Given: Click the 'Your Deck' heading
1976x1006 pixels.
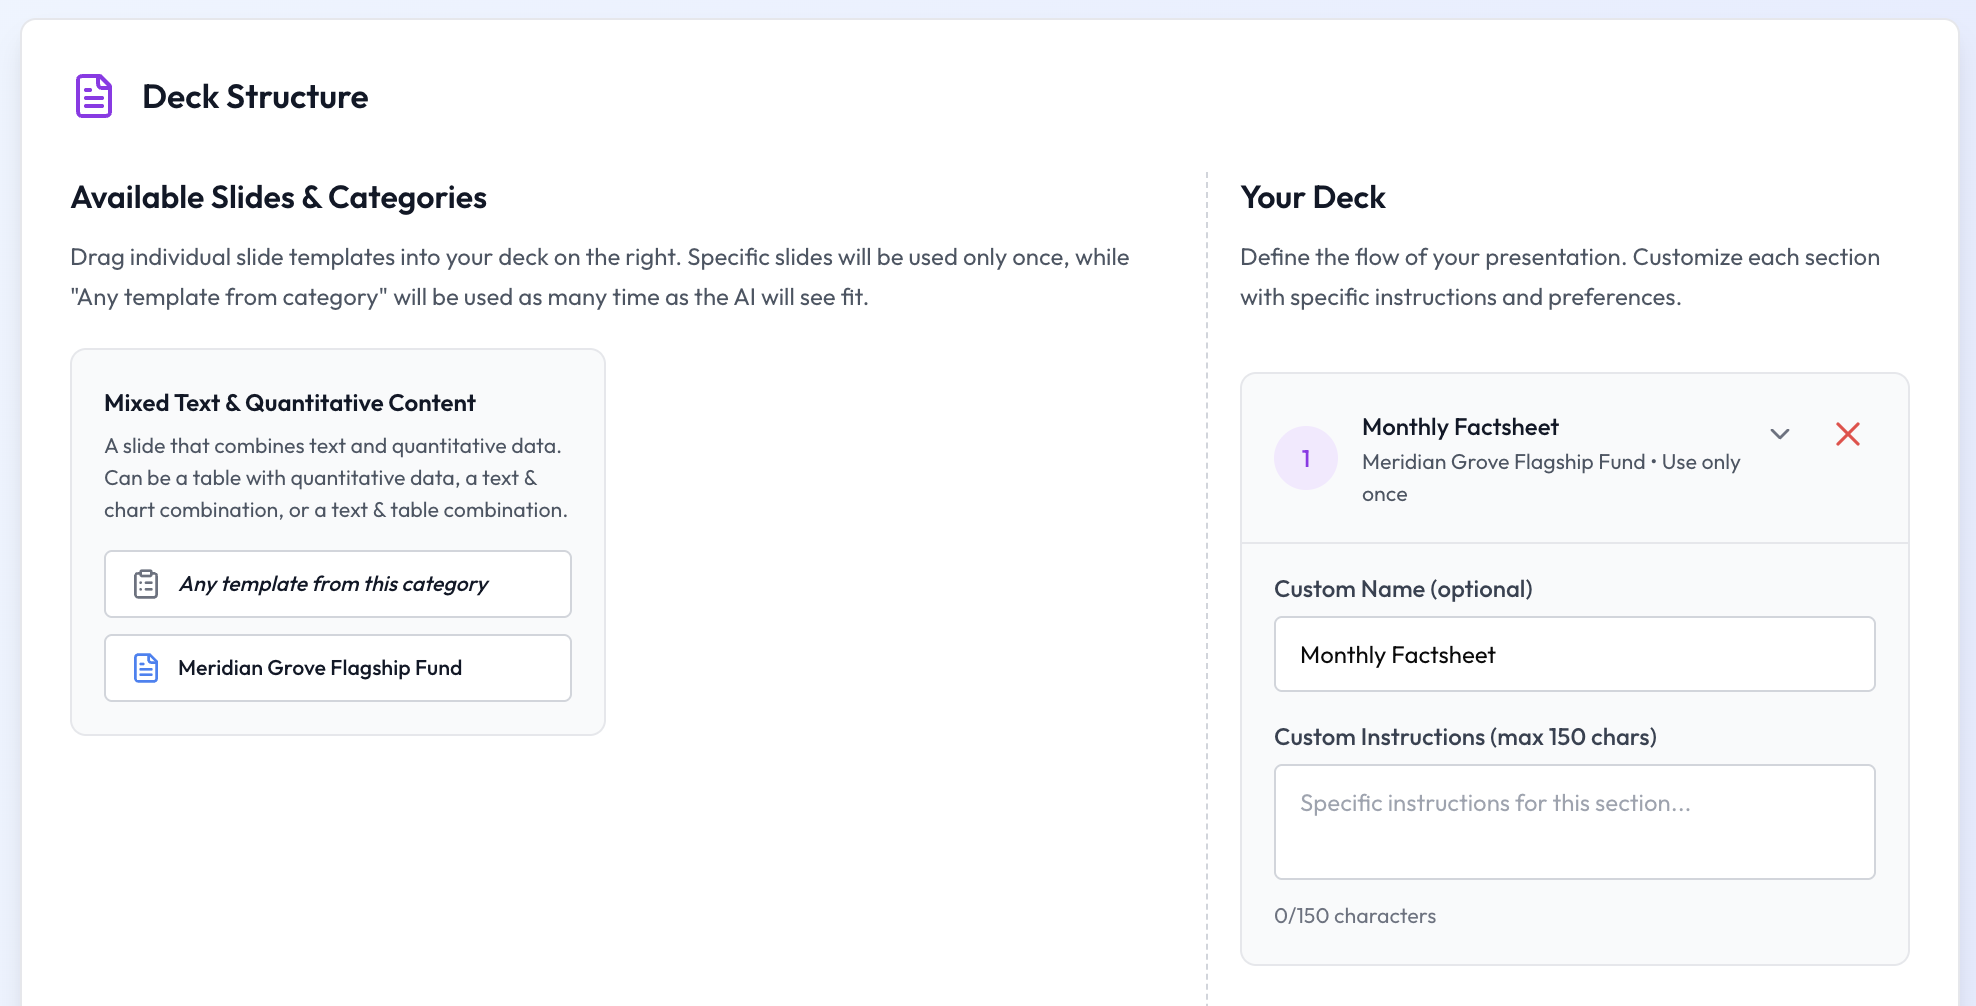Looking at the screenshot, I should point(1312,198).
